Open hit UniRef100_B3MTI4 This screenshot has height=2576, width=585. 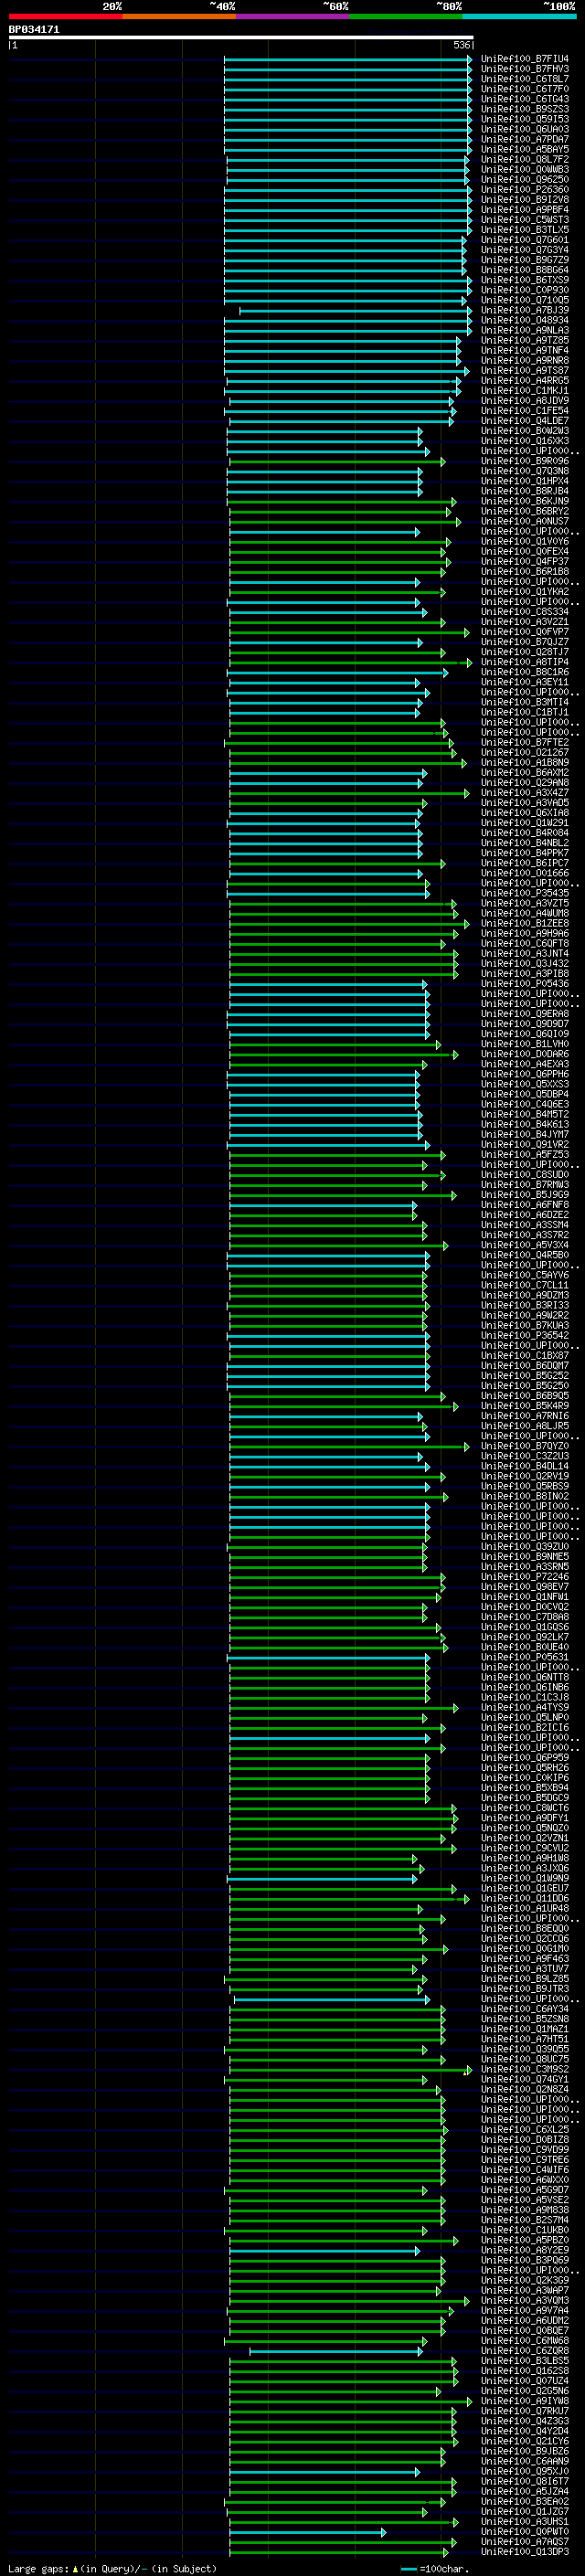point(525,702)
